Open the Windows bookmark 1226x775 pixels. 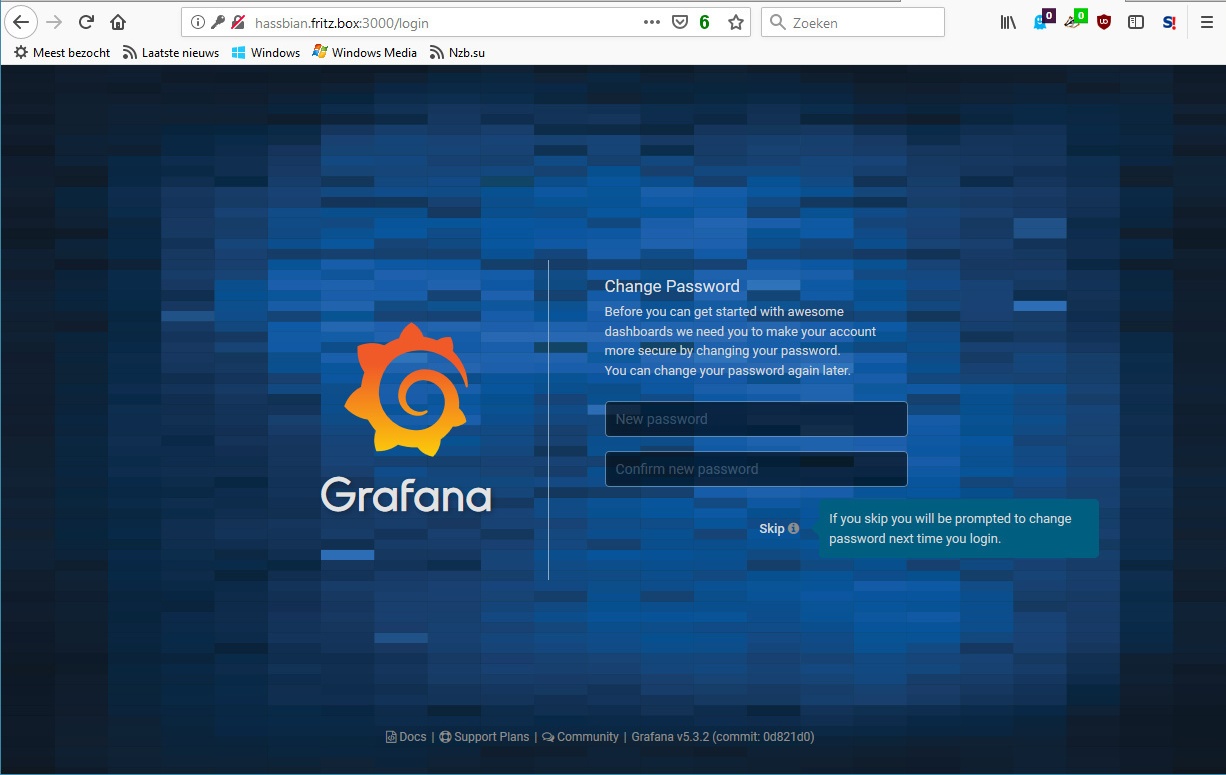[x=266, y=52]
